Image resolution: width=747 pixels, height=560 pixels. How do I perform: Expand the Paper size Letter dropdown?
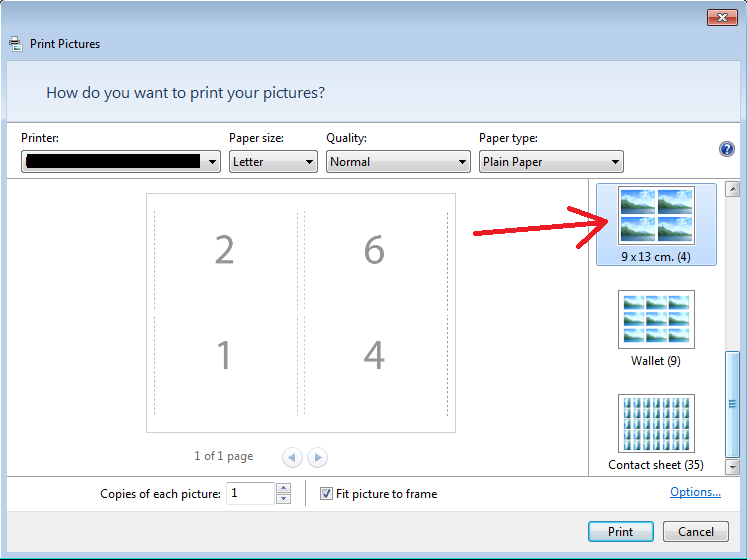pos(273,162)
